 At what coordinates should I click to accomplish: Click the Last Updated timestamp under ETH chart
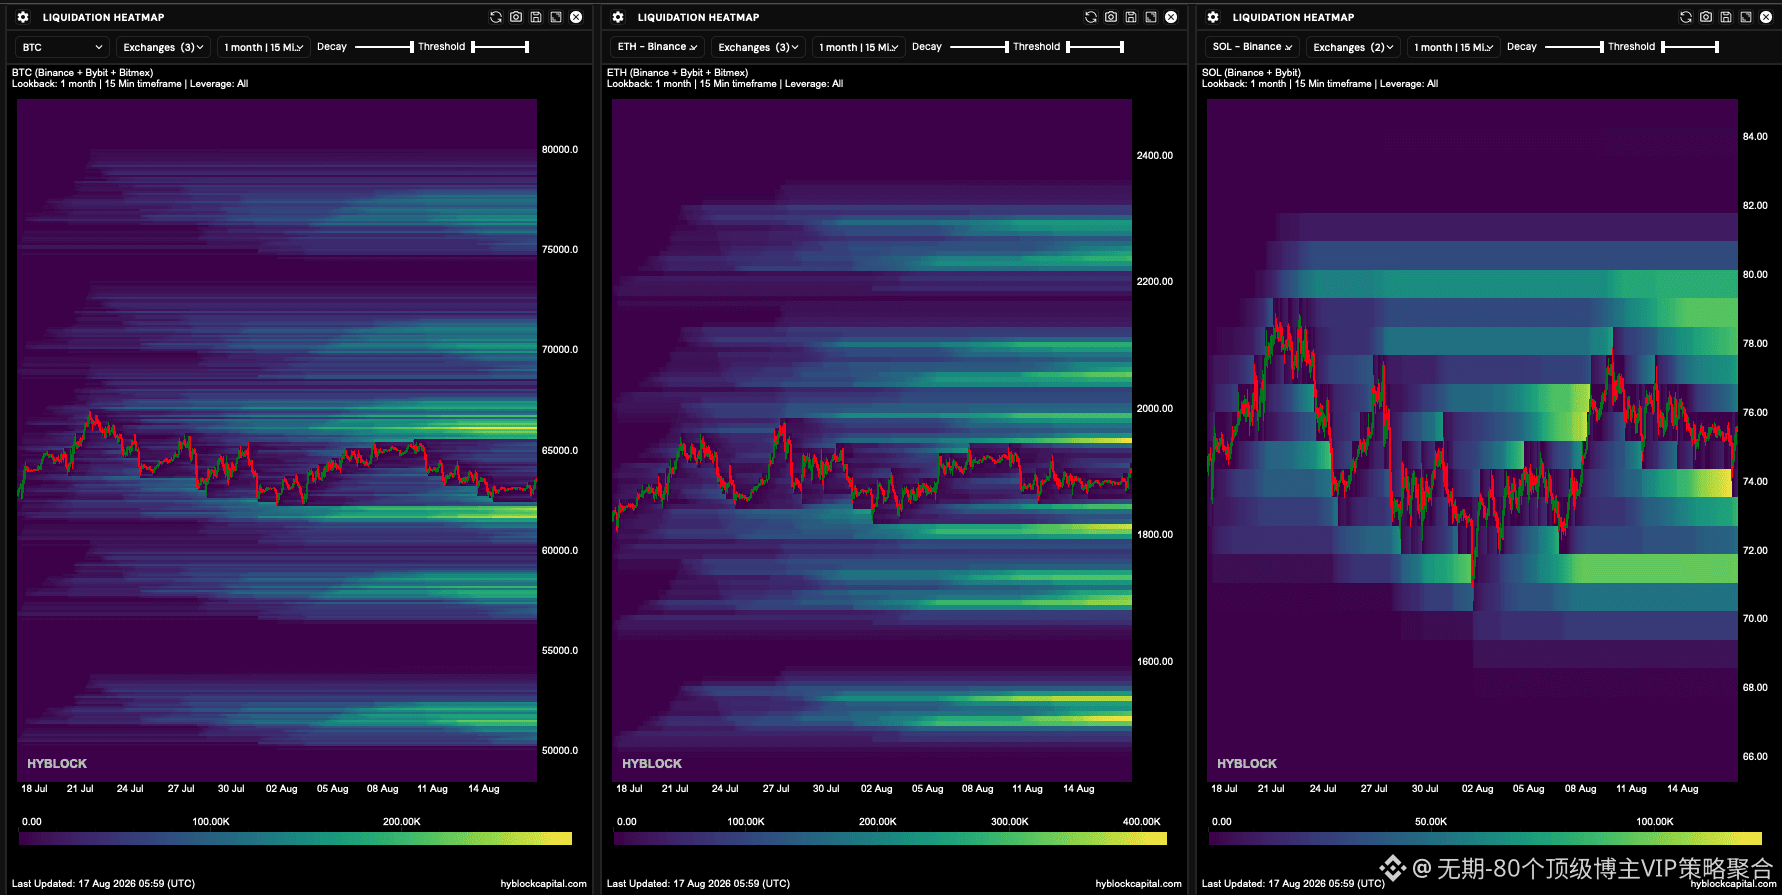tap(698, 884)
